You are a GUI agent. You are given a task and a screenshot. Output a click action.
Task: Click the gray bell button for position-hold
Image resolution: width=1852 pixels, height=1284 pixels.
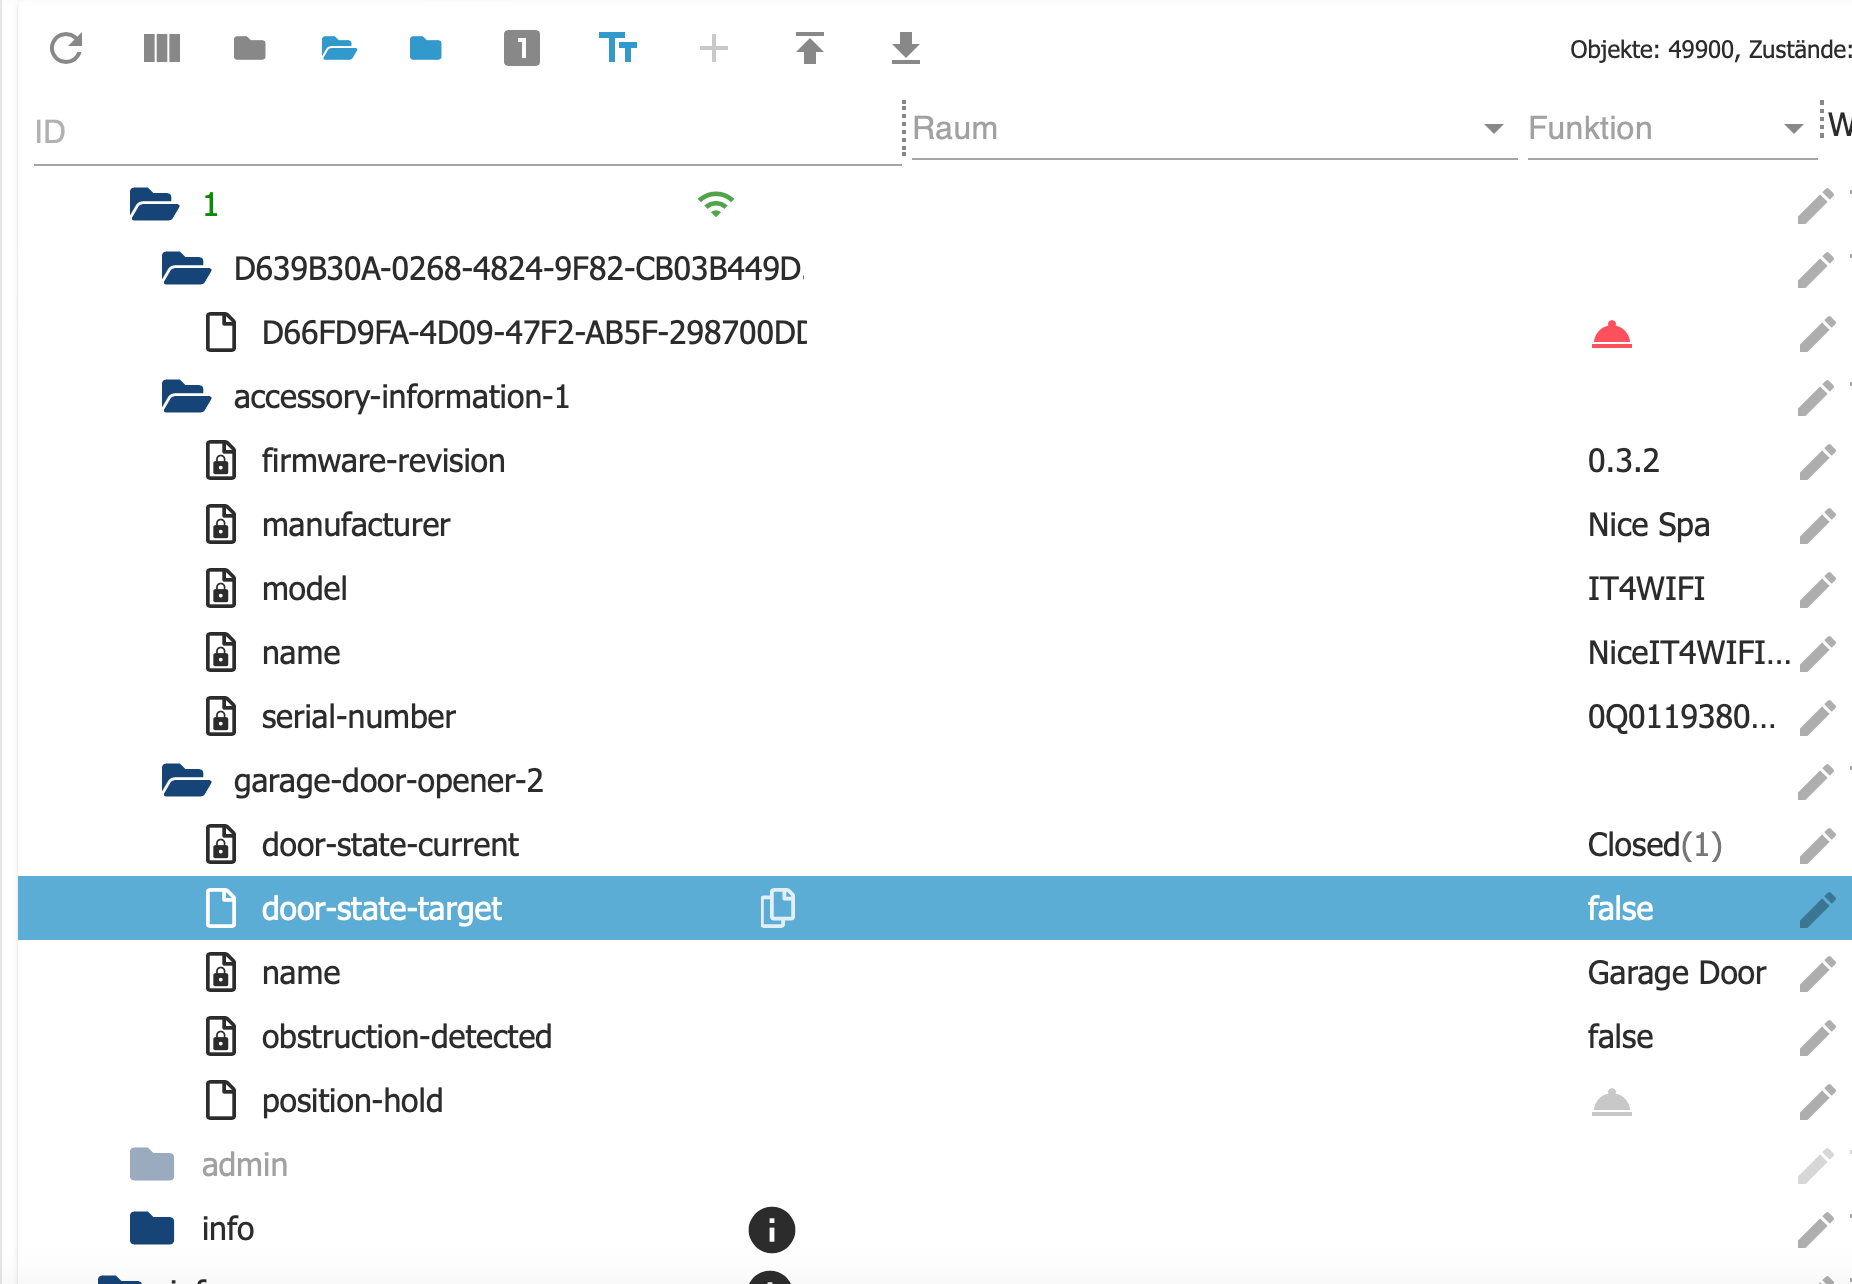pos(1612,1102)
